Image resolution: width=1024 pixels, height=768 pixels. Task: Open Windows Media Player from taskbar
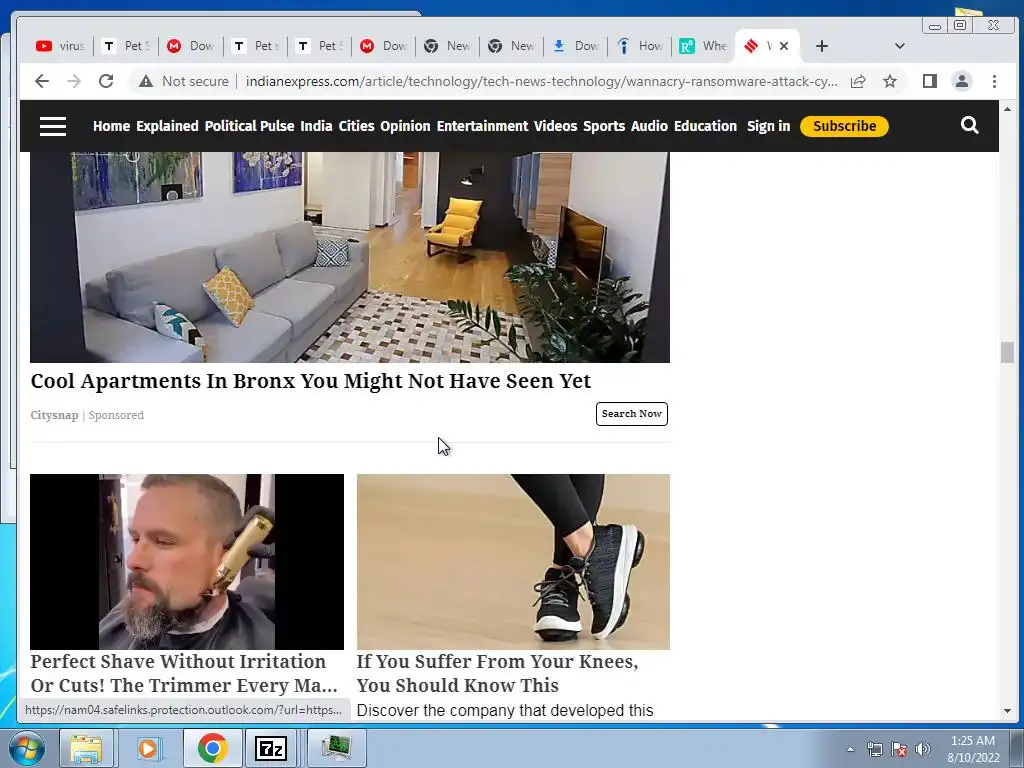pos(148,748)
